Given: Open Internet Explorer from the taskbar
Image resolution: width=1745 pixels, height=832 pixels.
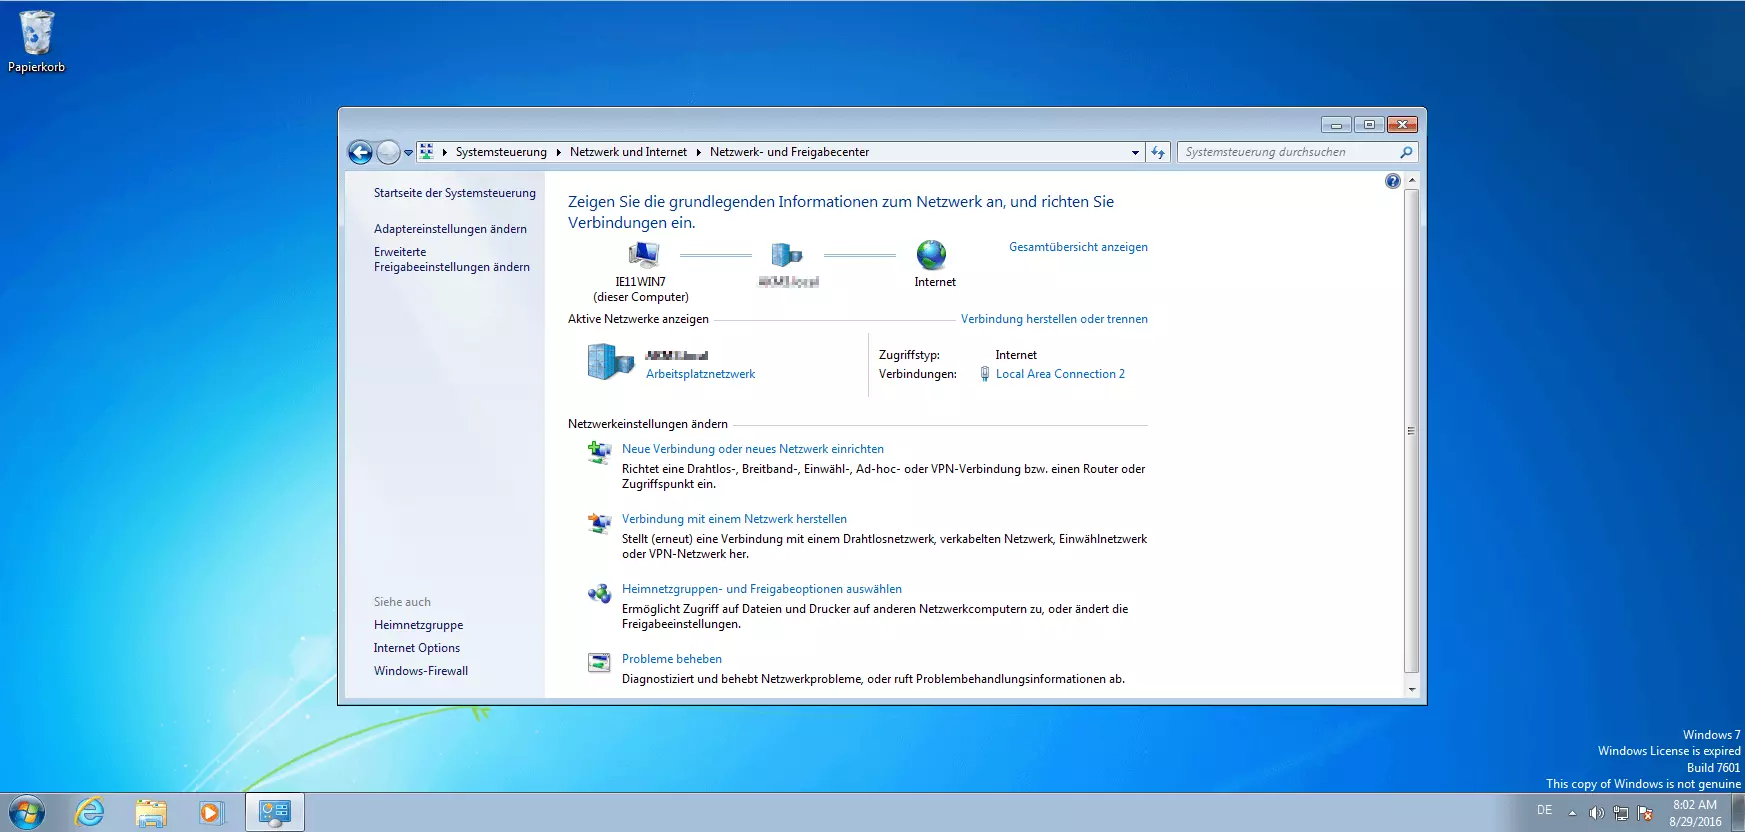Looking at the screenshot, I should (x=90, y=812).
